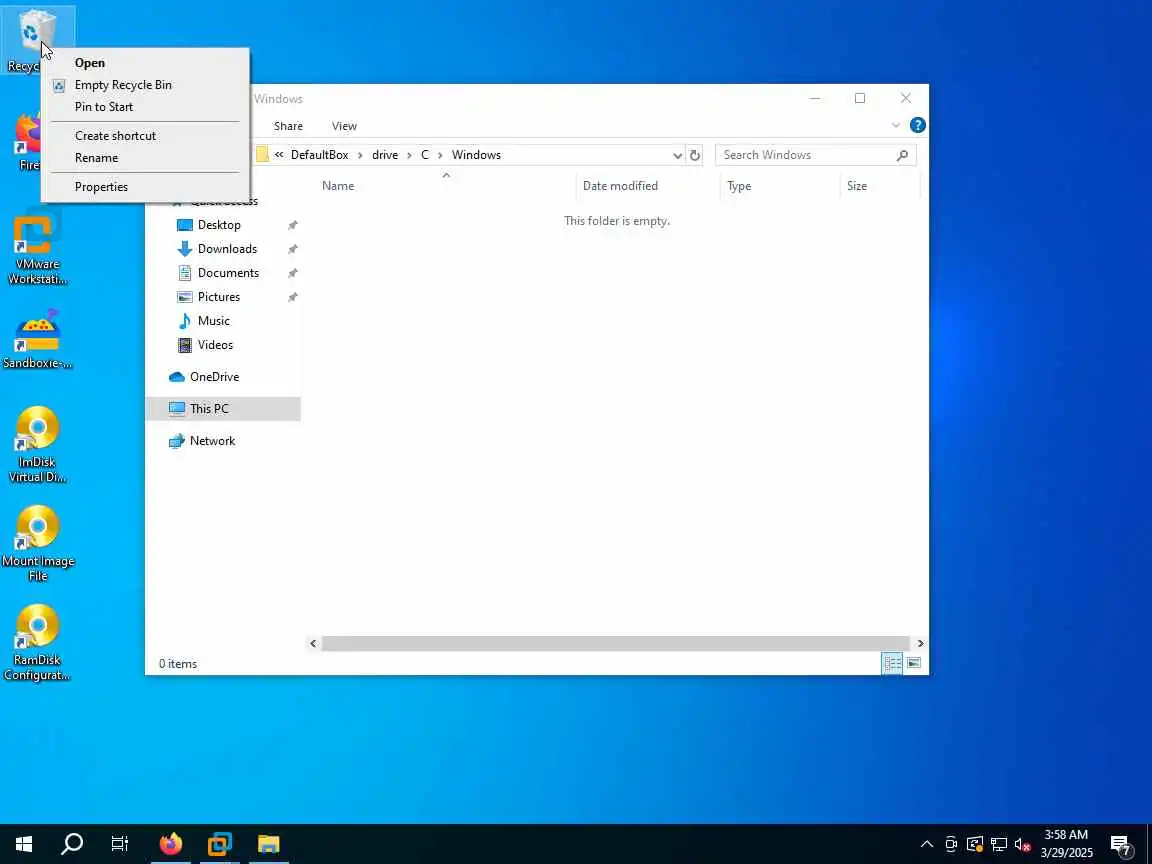Viewport: 1152px width, 864px height.
Task: Click the Help icon in Explorer
Action: (x=918, y=125)
